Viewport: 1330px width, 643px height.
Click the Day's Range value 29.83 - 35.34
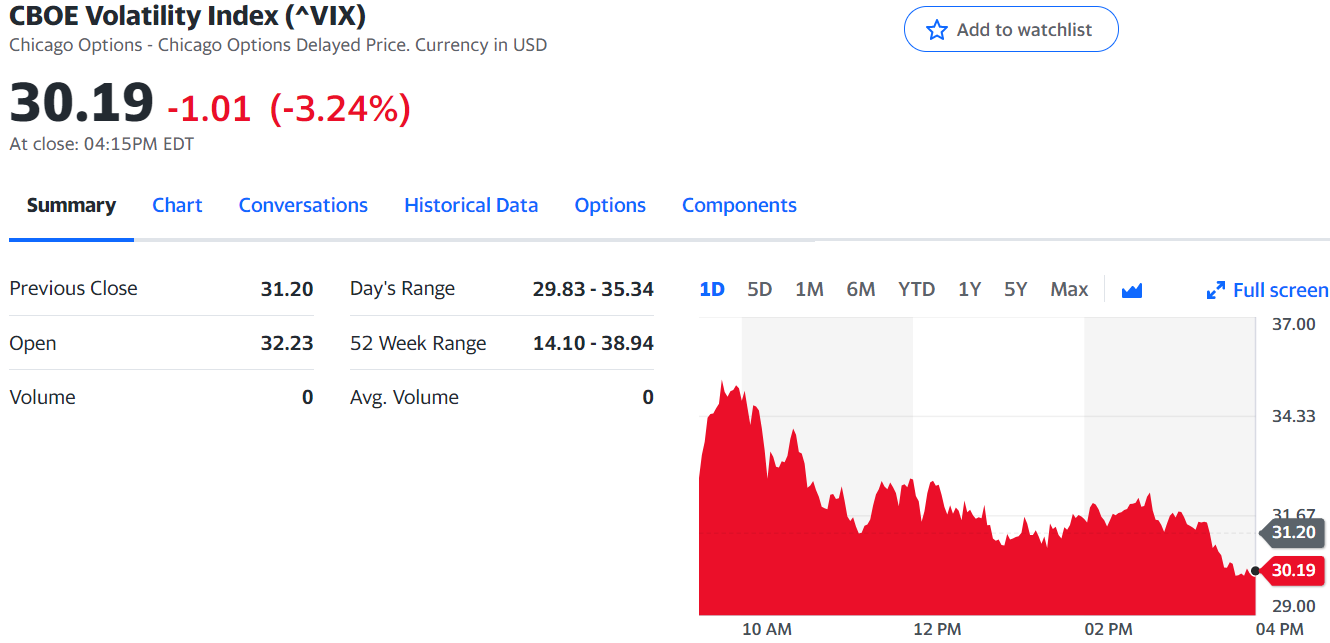pyautogui.click(x=593, y=289)
